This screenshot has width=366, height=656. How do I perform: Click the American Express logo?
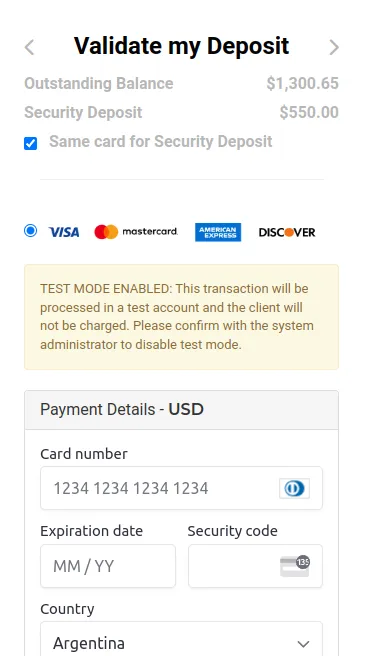pos(218,232)
